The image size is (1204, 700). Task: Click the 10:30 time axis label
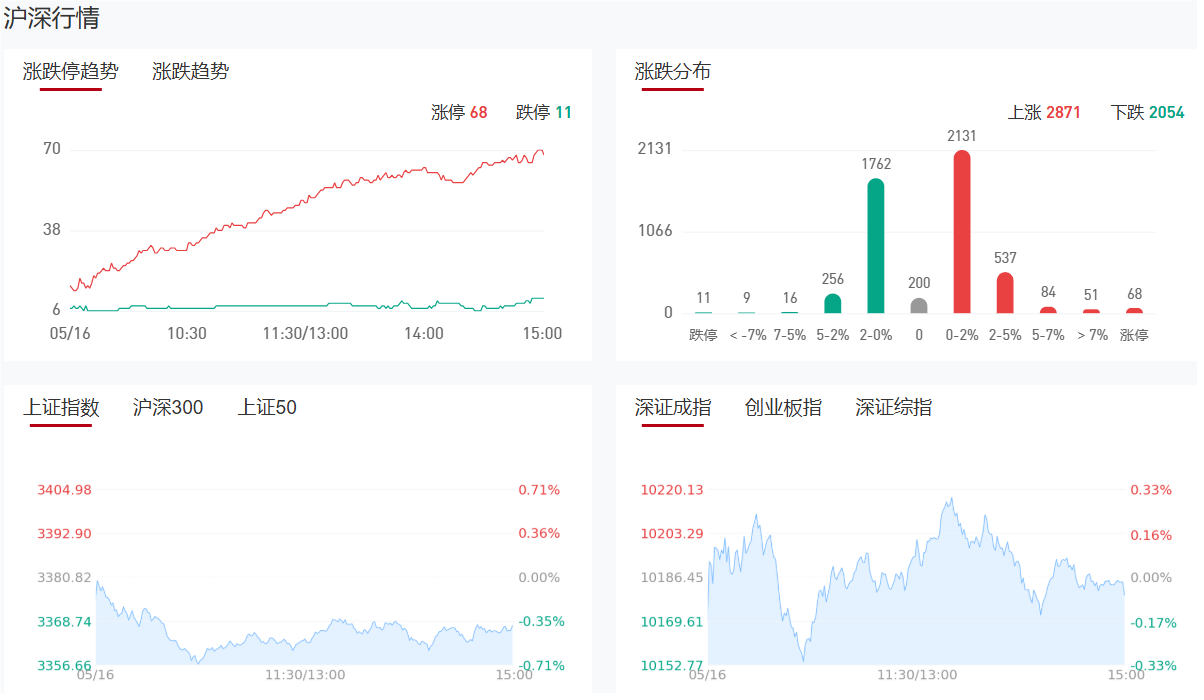click(186, 334)
